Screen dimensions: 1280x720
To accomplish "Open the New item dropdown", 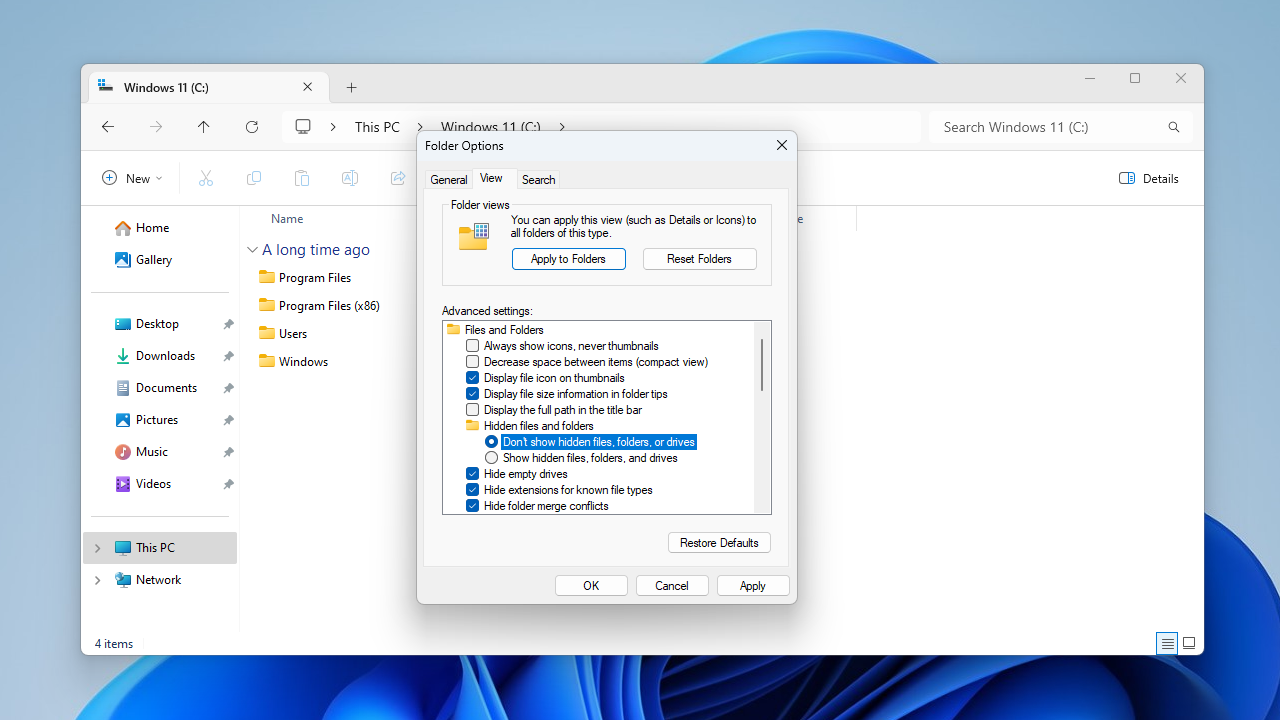I will [132, 178].
